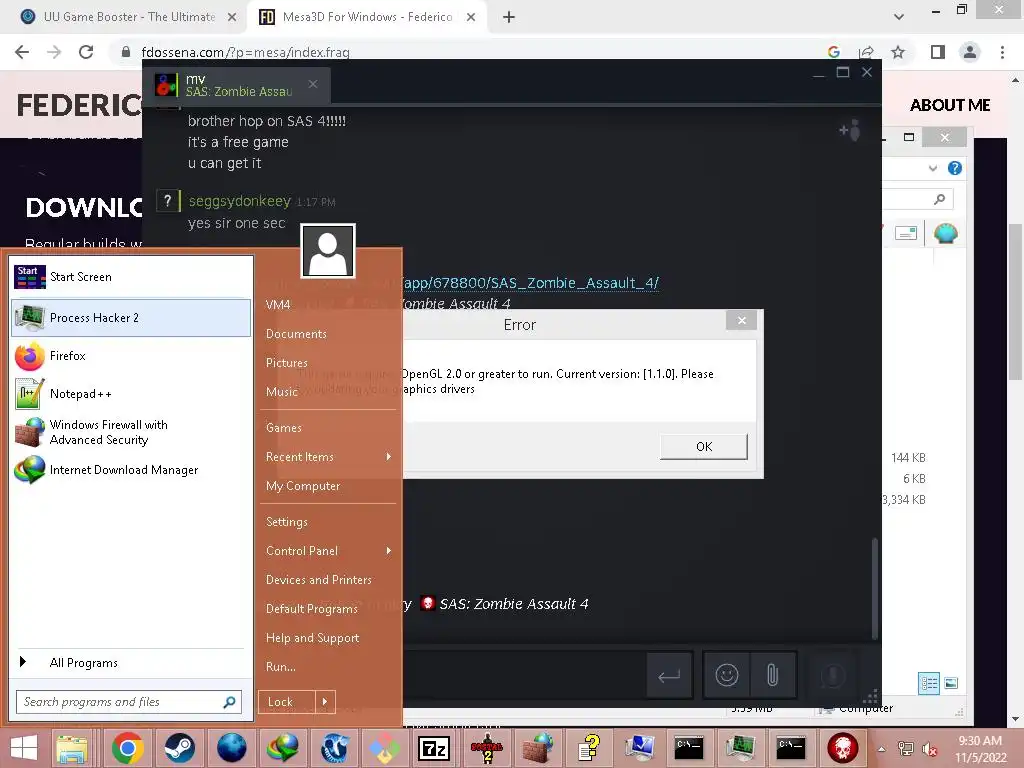Open Default Programs
The height and width of the screenshot is (768, 1024).
[312, 609]
